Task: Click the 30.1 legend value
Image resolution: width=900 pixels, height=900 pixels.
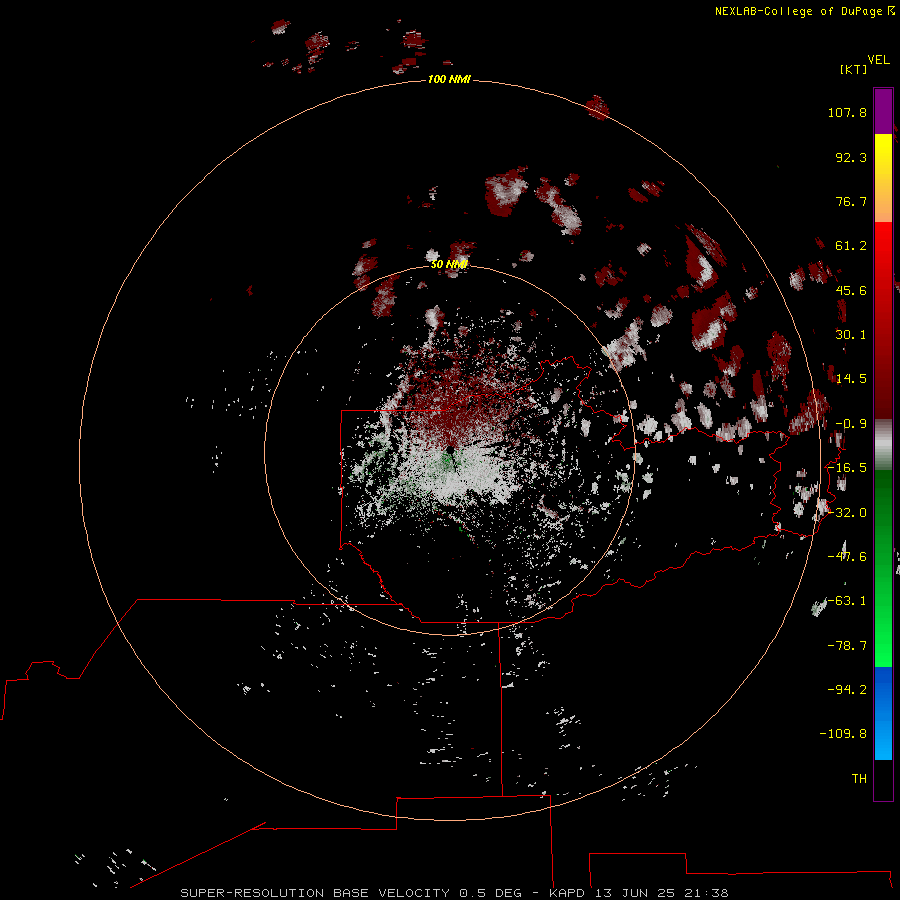Action: (x=851, y=335)
